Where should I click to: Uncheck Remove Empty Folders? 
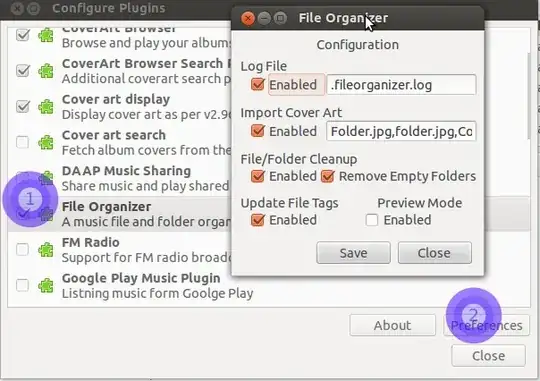328,176
